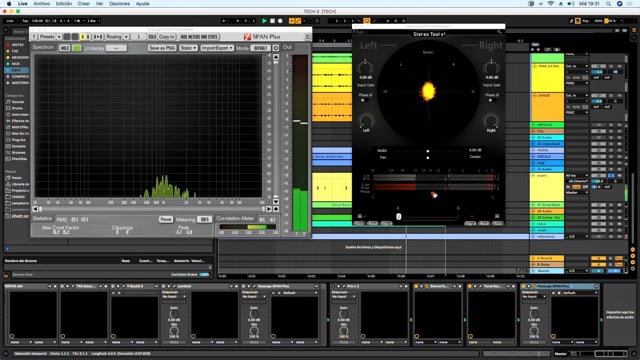Click the SPAN spectrum scroll-right arrow
The width and height of the screenshot is (640, 360).
point(269,209)
